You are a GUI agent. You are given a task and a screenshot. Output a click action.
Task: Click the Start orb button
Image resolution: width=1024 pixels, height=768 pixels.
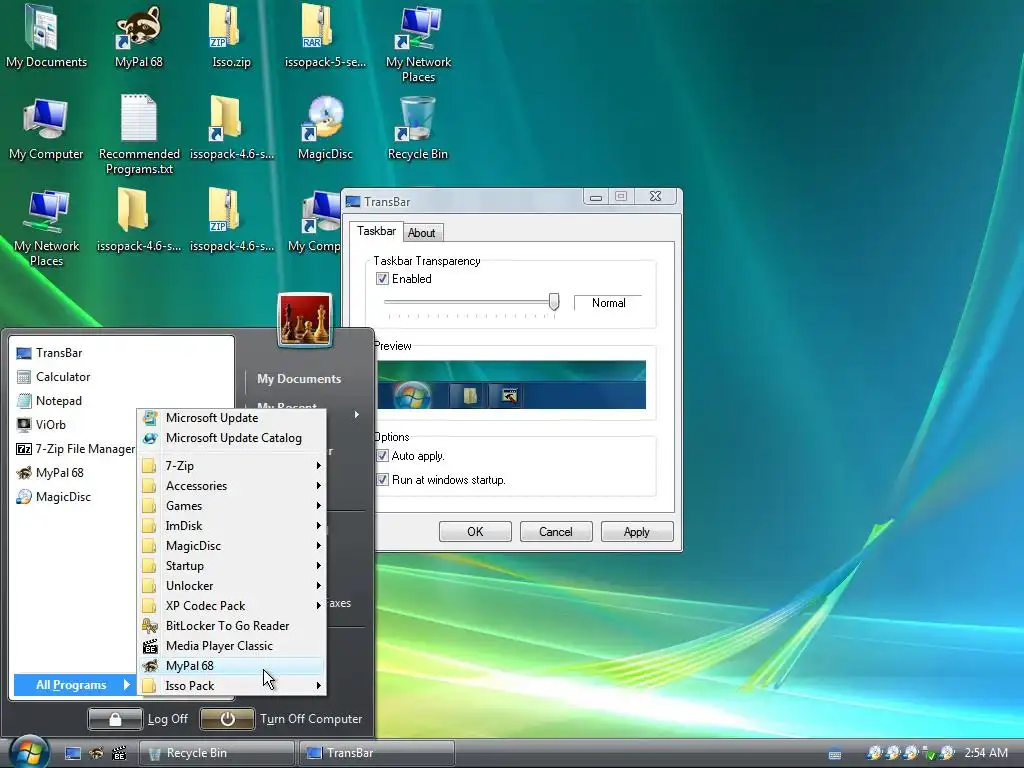[29, 752]
